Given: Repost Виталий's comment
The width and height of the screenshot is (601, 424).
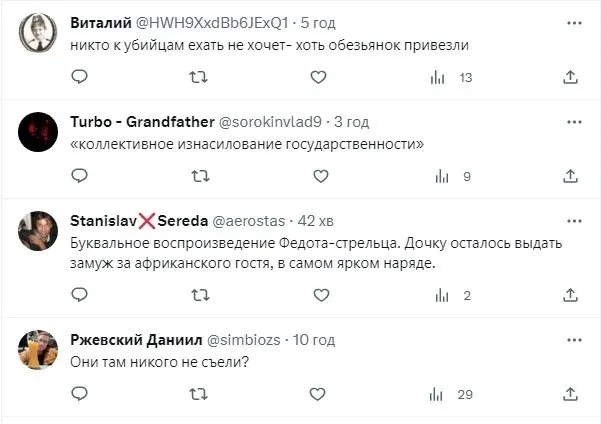Looking at the screenshot, I should 200,77.
